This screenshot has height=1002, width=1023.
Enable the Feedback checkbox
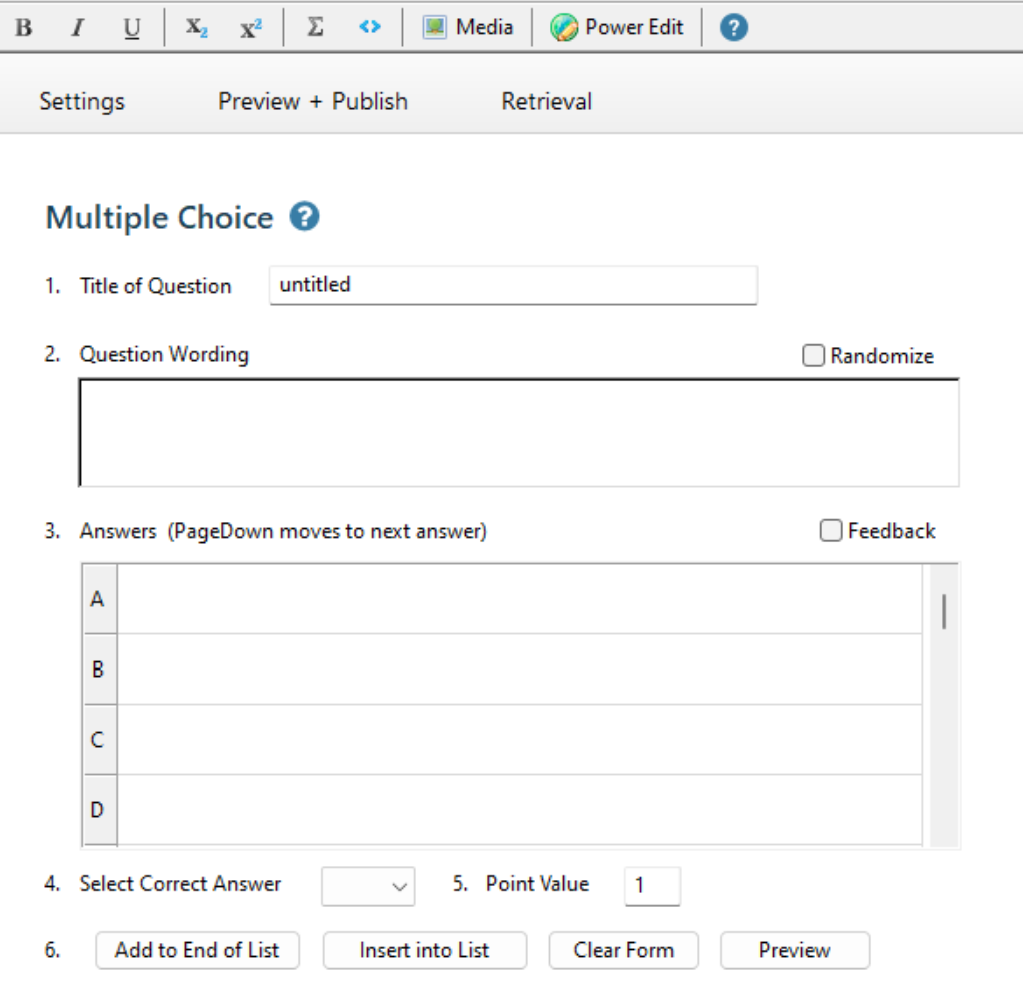(831, 530)
